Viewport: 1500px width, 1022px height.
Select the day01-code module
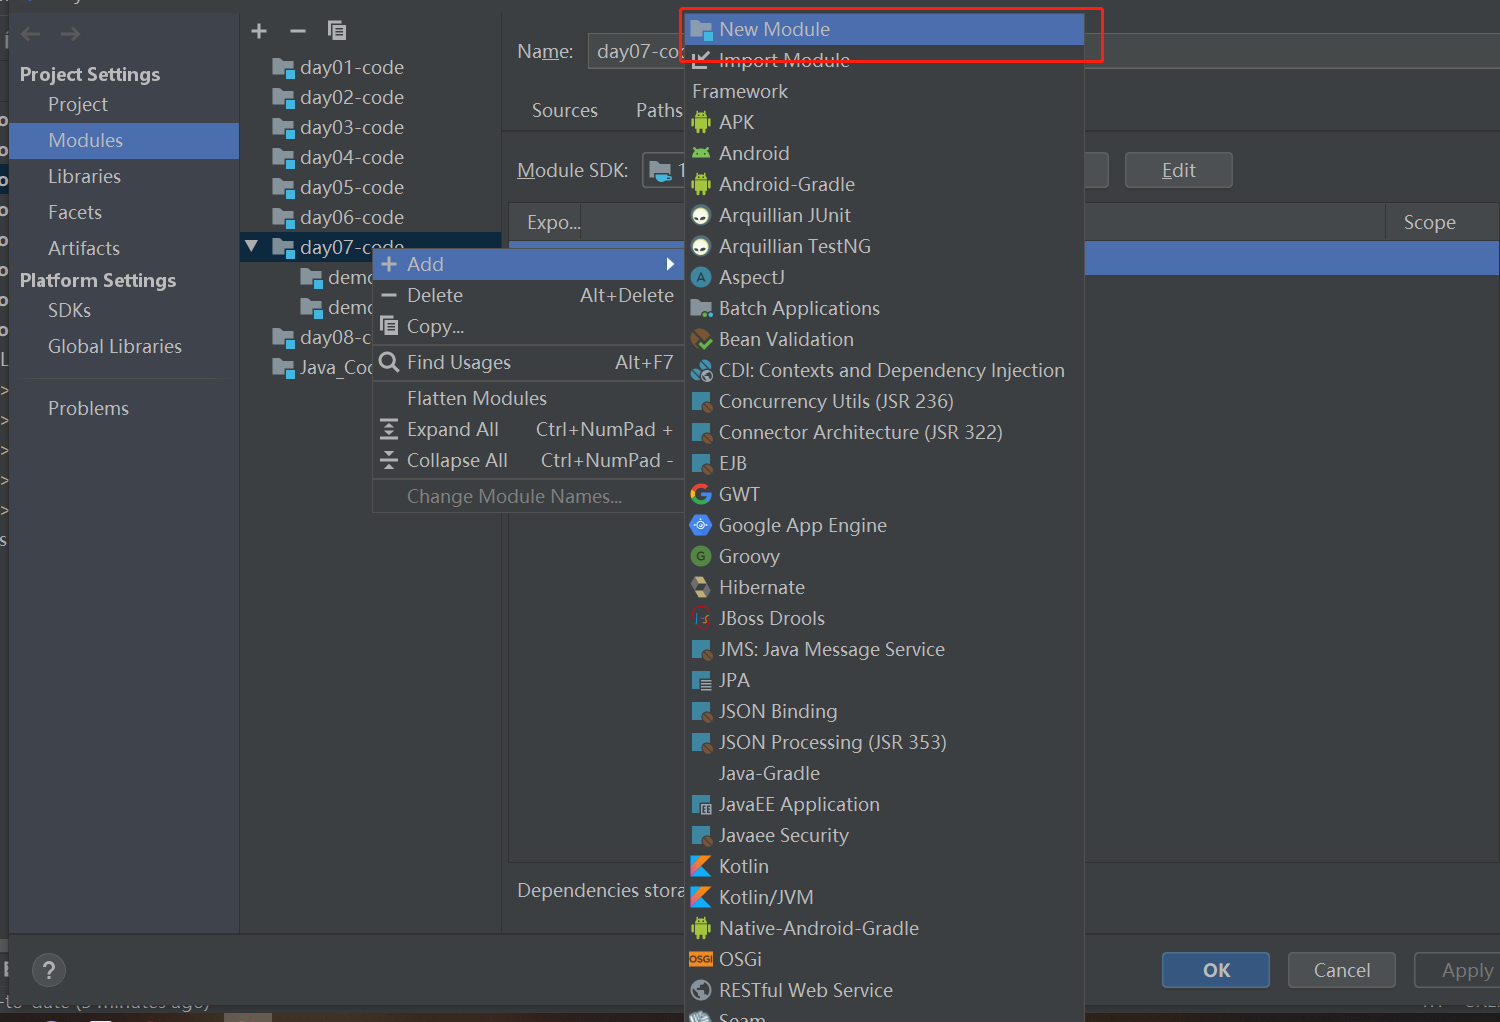pos(352,67)
